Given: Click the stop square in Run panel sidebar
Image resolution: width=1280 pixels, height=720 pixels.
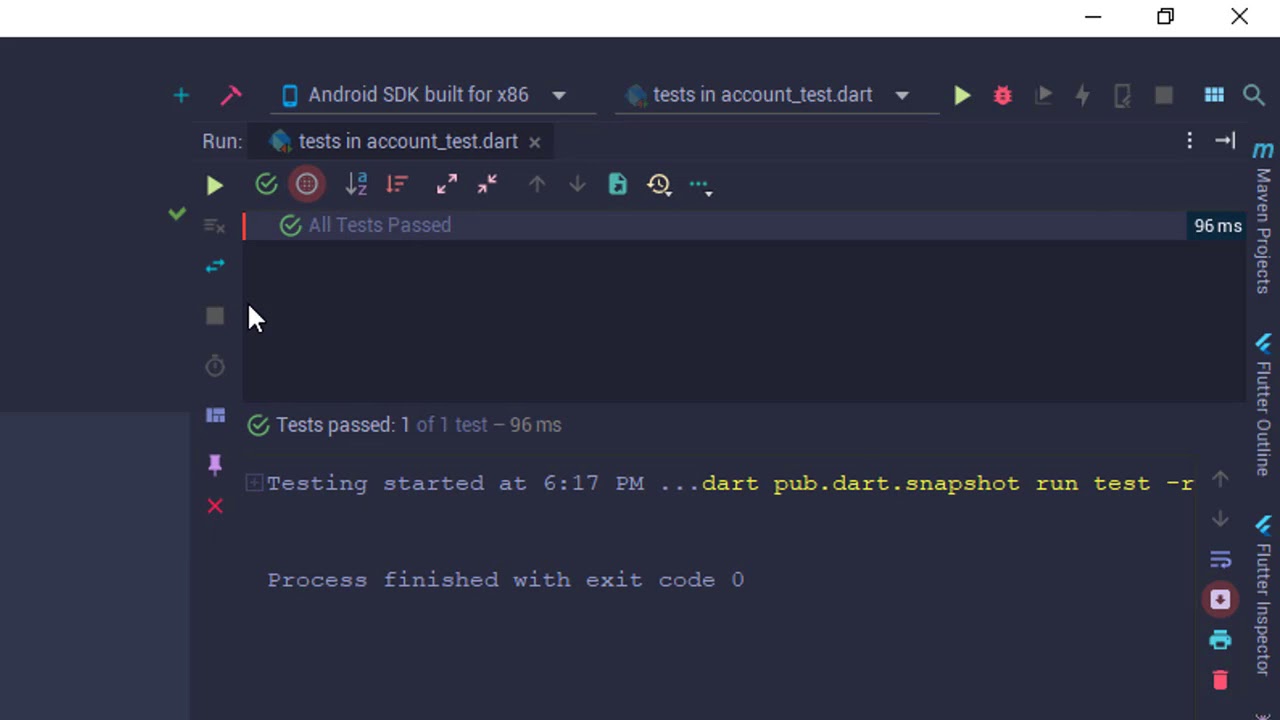Looking at the screenshot, I should (215, 316).
